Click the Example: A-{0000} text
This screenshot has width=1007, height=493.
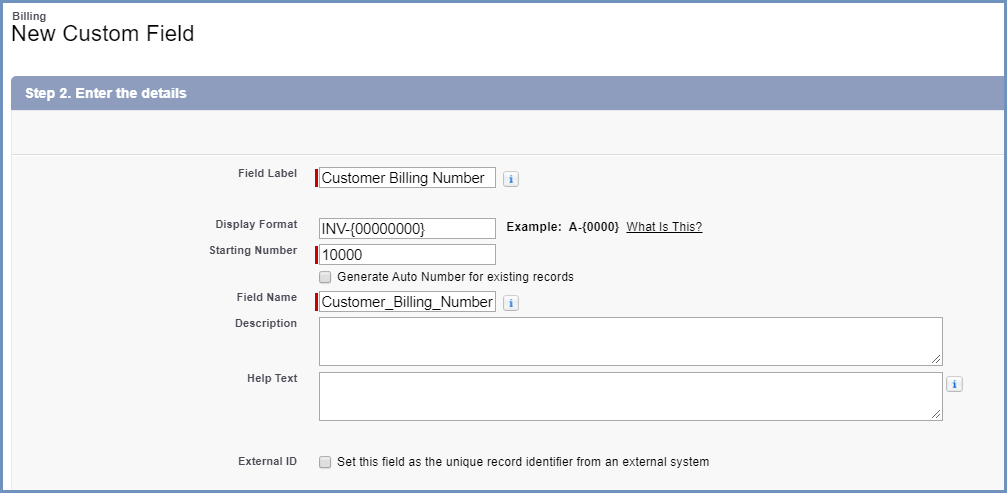click(x=563, y=227)
